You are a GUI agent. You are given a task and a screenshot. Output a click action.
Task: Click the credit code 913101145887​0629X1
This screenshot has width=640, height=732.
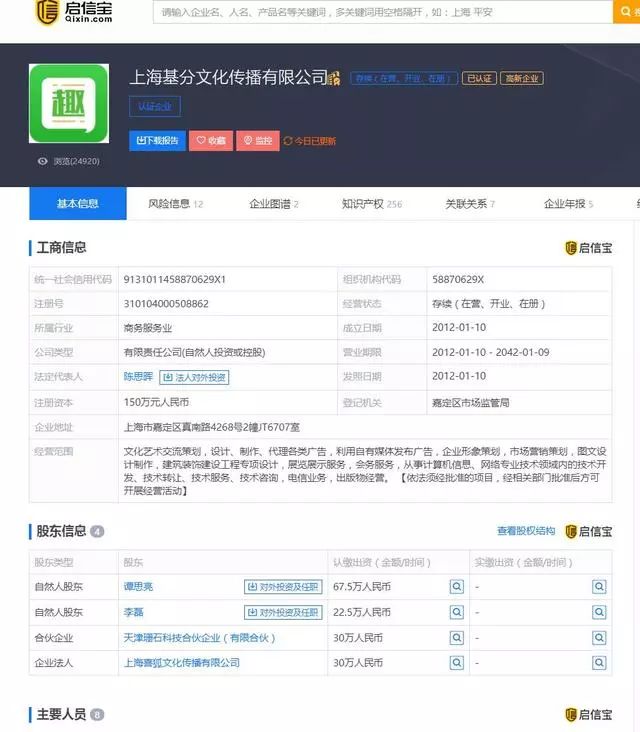(175, 279)
